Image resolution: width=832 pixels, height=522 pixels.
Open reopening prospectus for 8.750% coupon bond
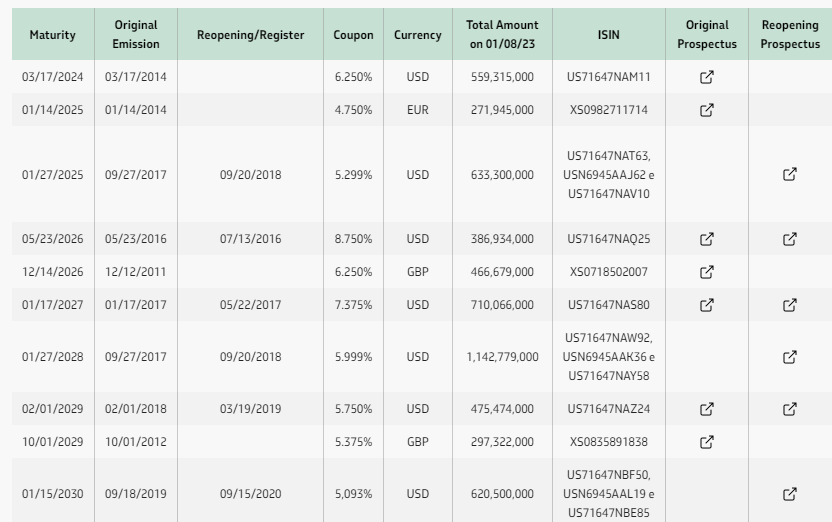(790, 239)
